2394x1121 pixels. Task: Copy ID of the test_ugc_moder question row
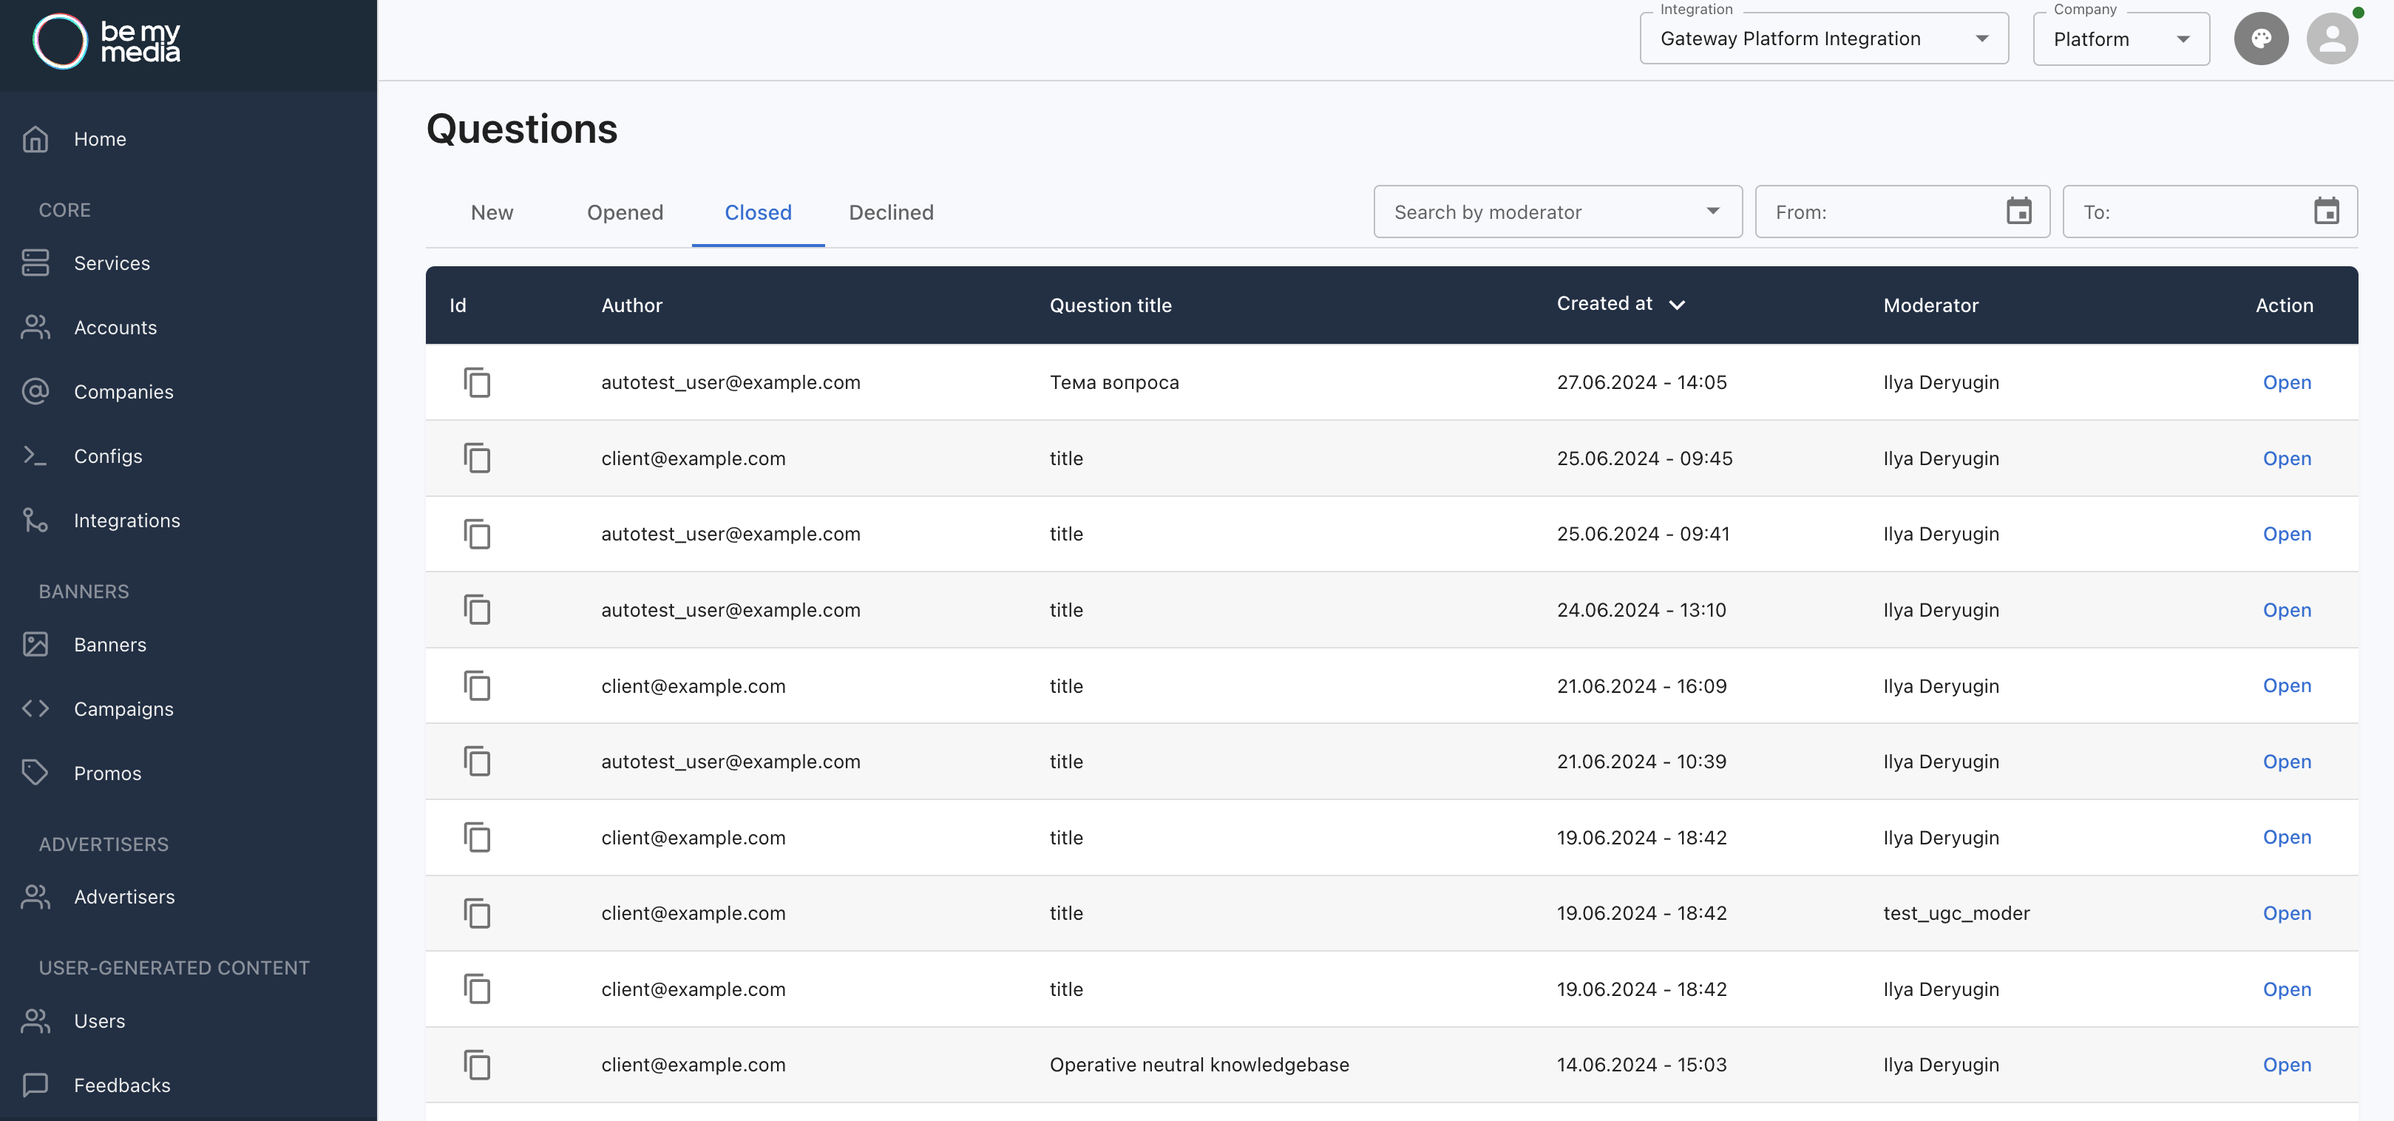click(x=477, y=913)
